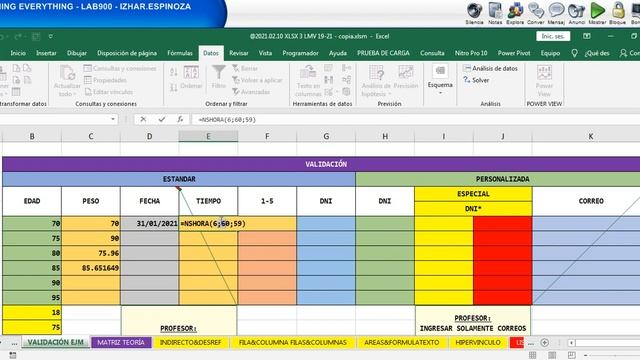This screenshot has width=640, height=360.
Task: Click the Inic. ses. sign-in button
Action: coord(553,36)
